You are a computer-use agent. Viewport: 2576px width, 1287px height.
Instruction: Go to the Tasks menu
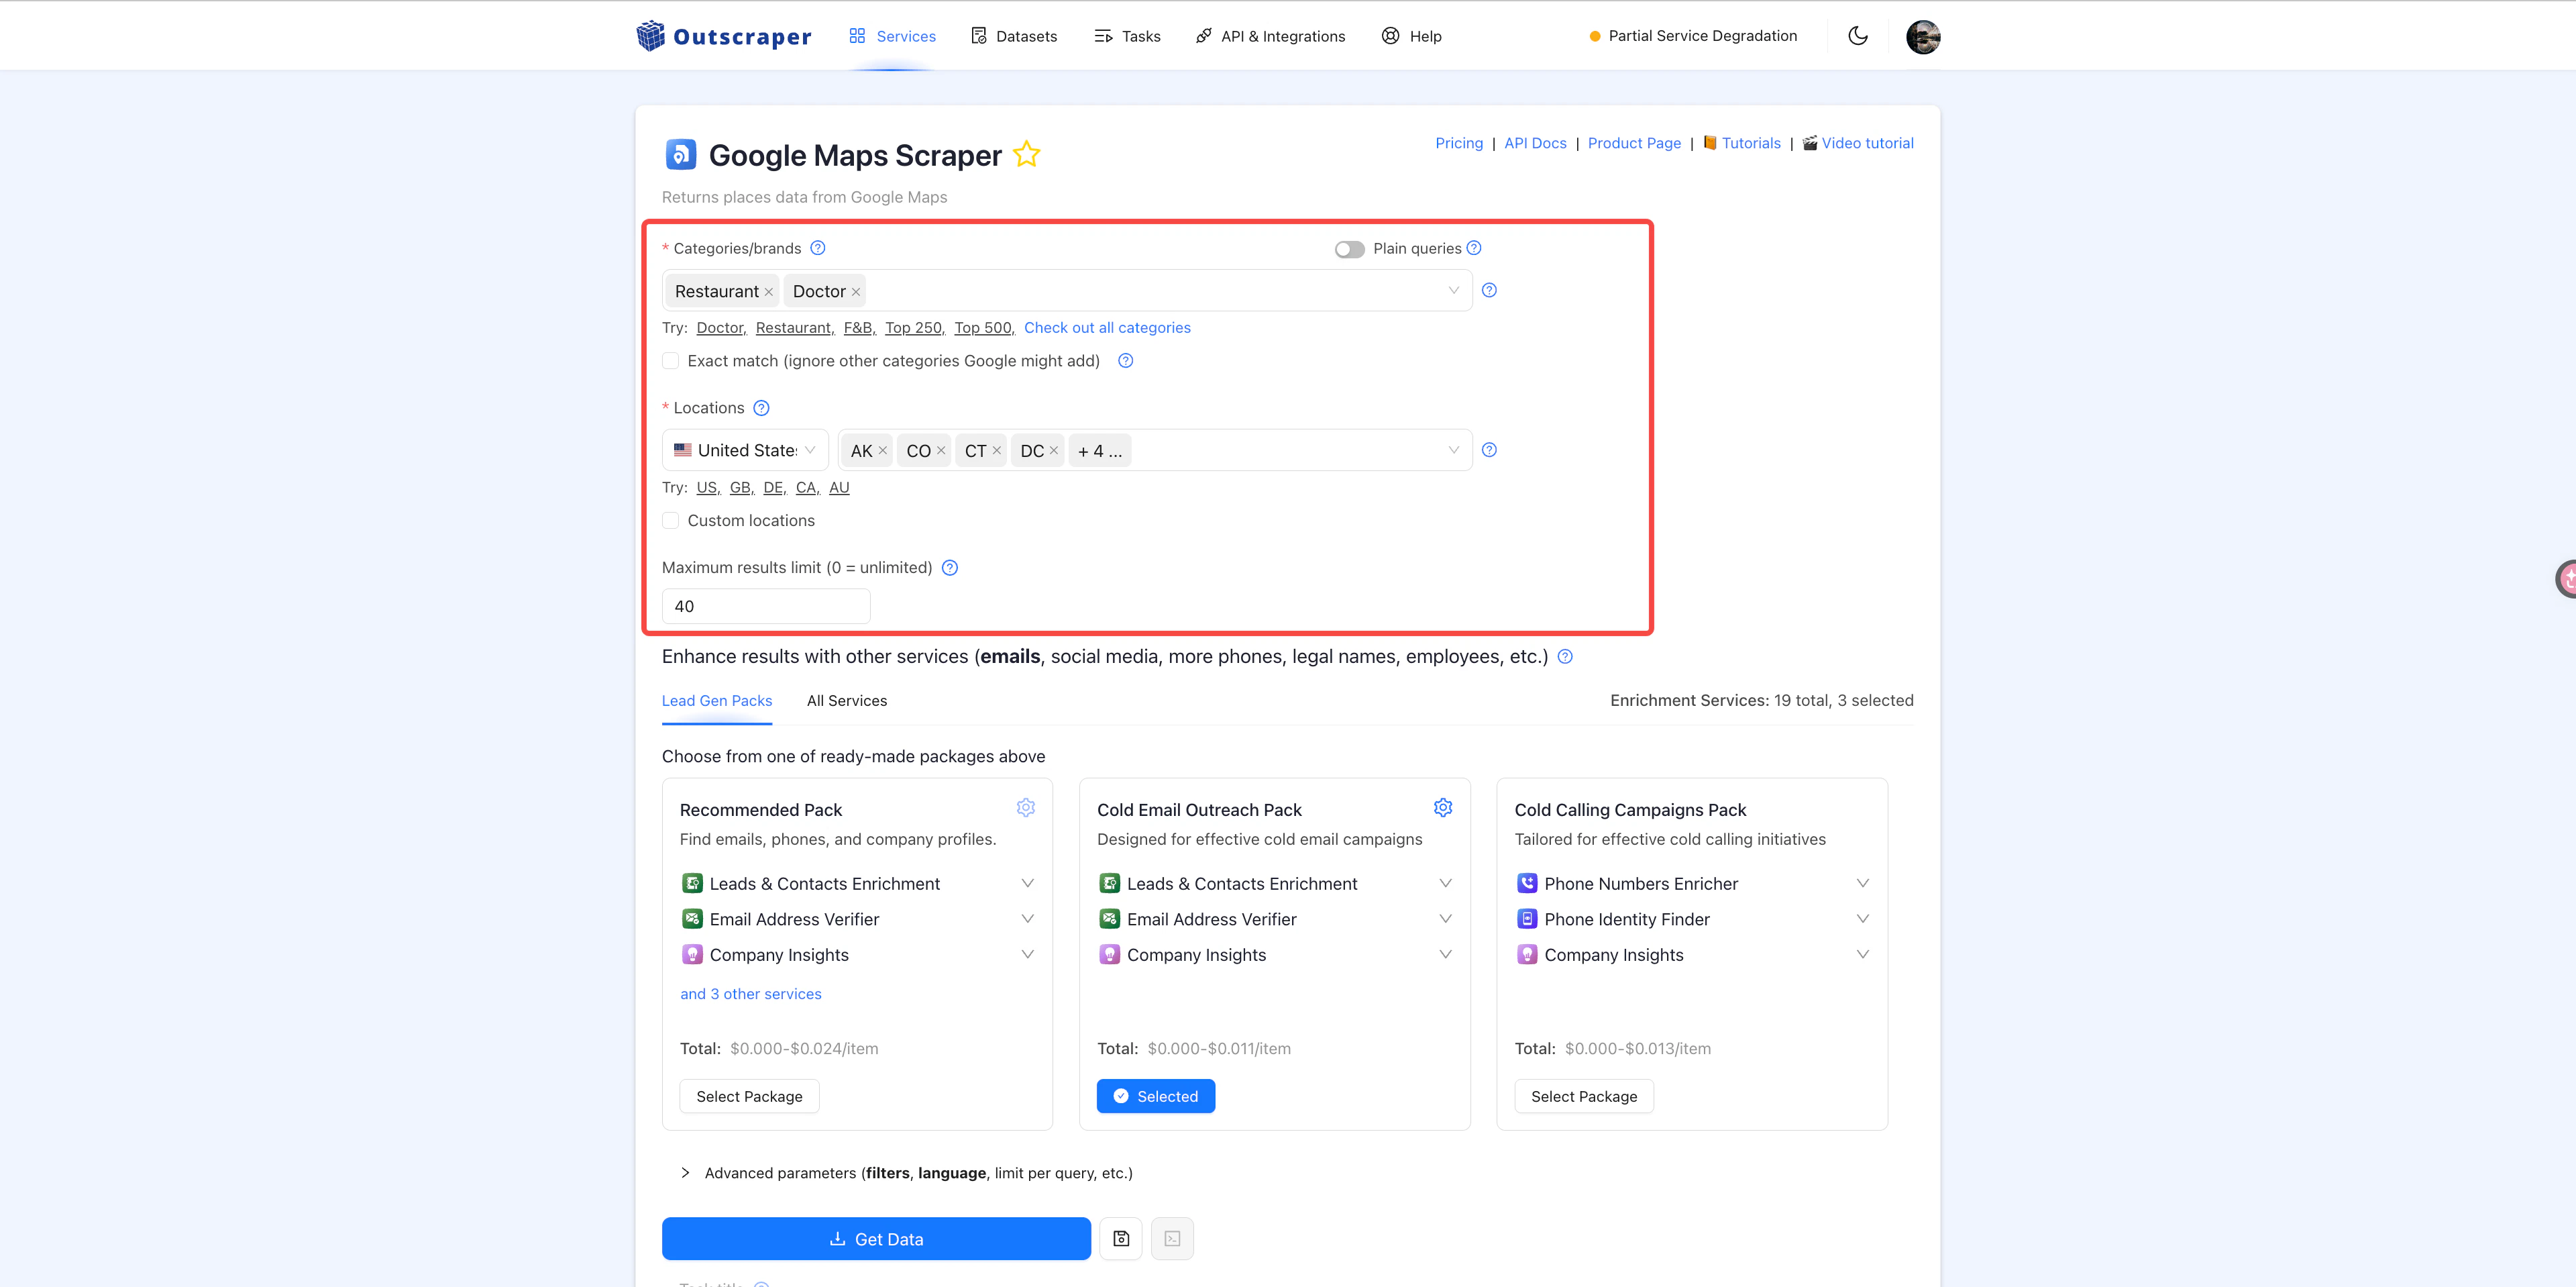point(1127,36)
